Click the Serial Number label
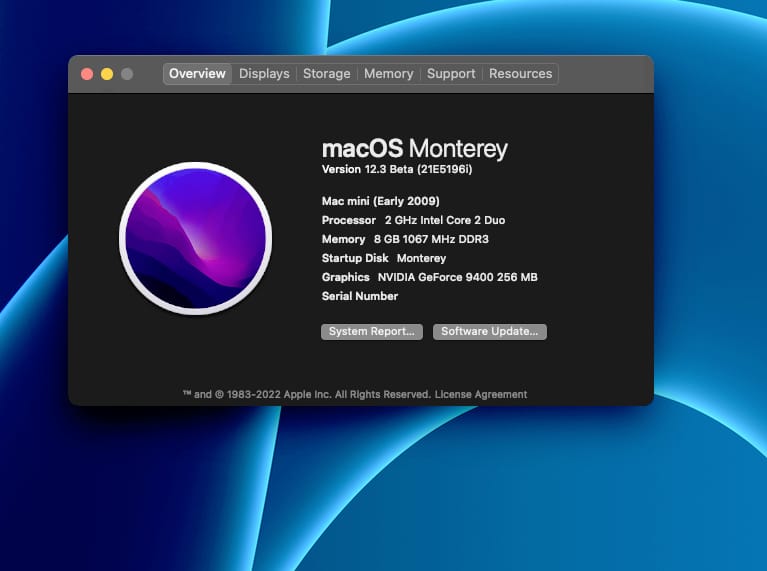This screenshot has width=767, height=571. pyautogui.click(x=360, y=297)
